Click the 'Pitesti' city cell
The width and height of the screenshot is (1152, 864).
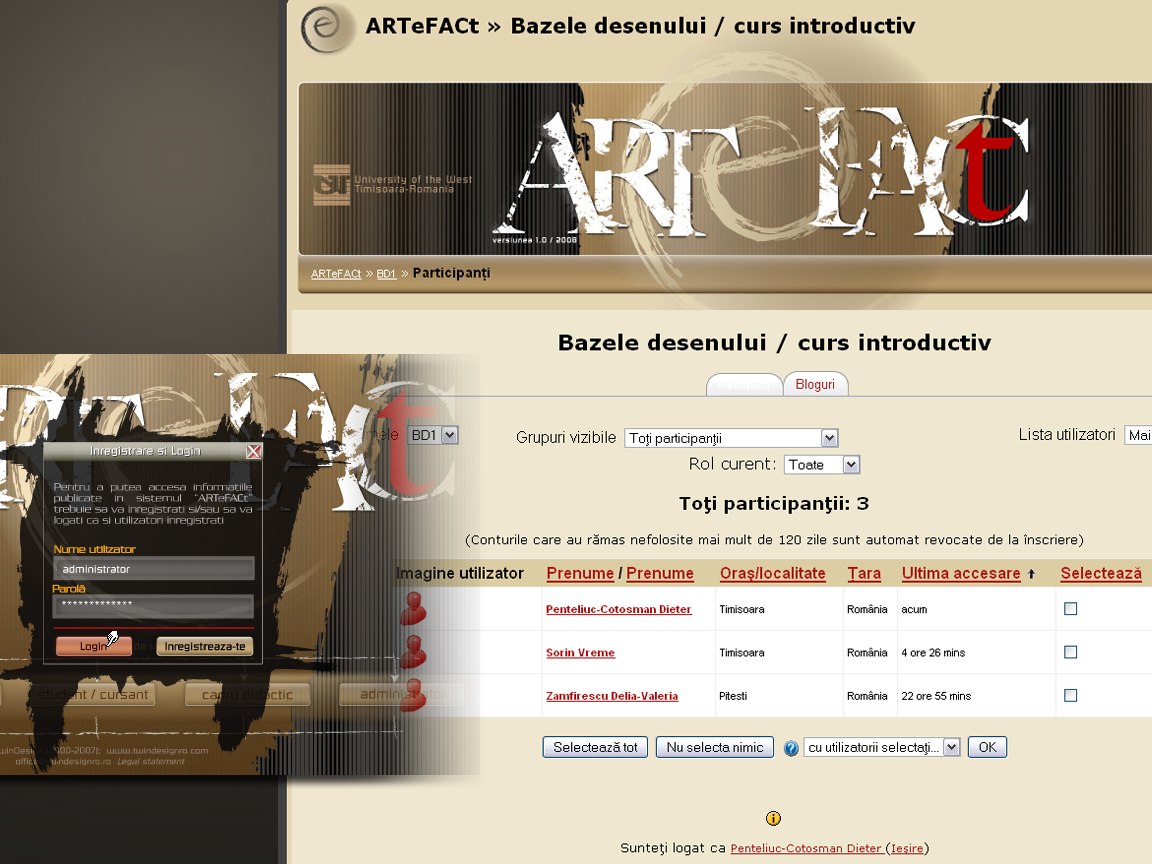pos(733,696)
